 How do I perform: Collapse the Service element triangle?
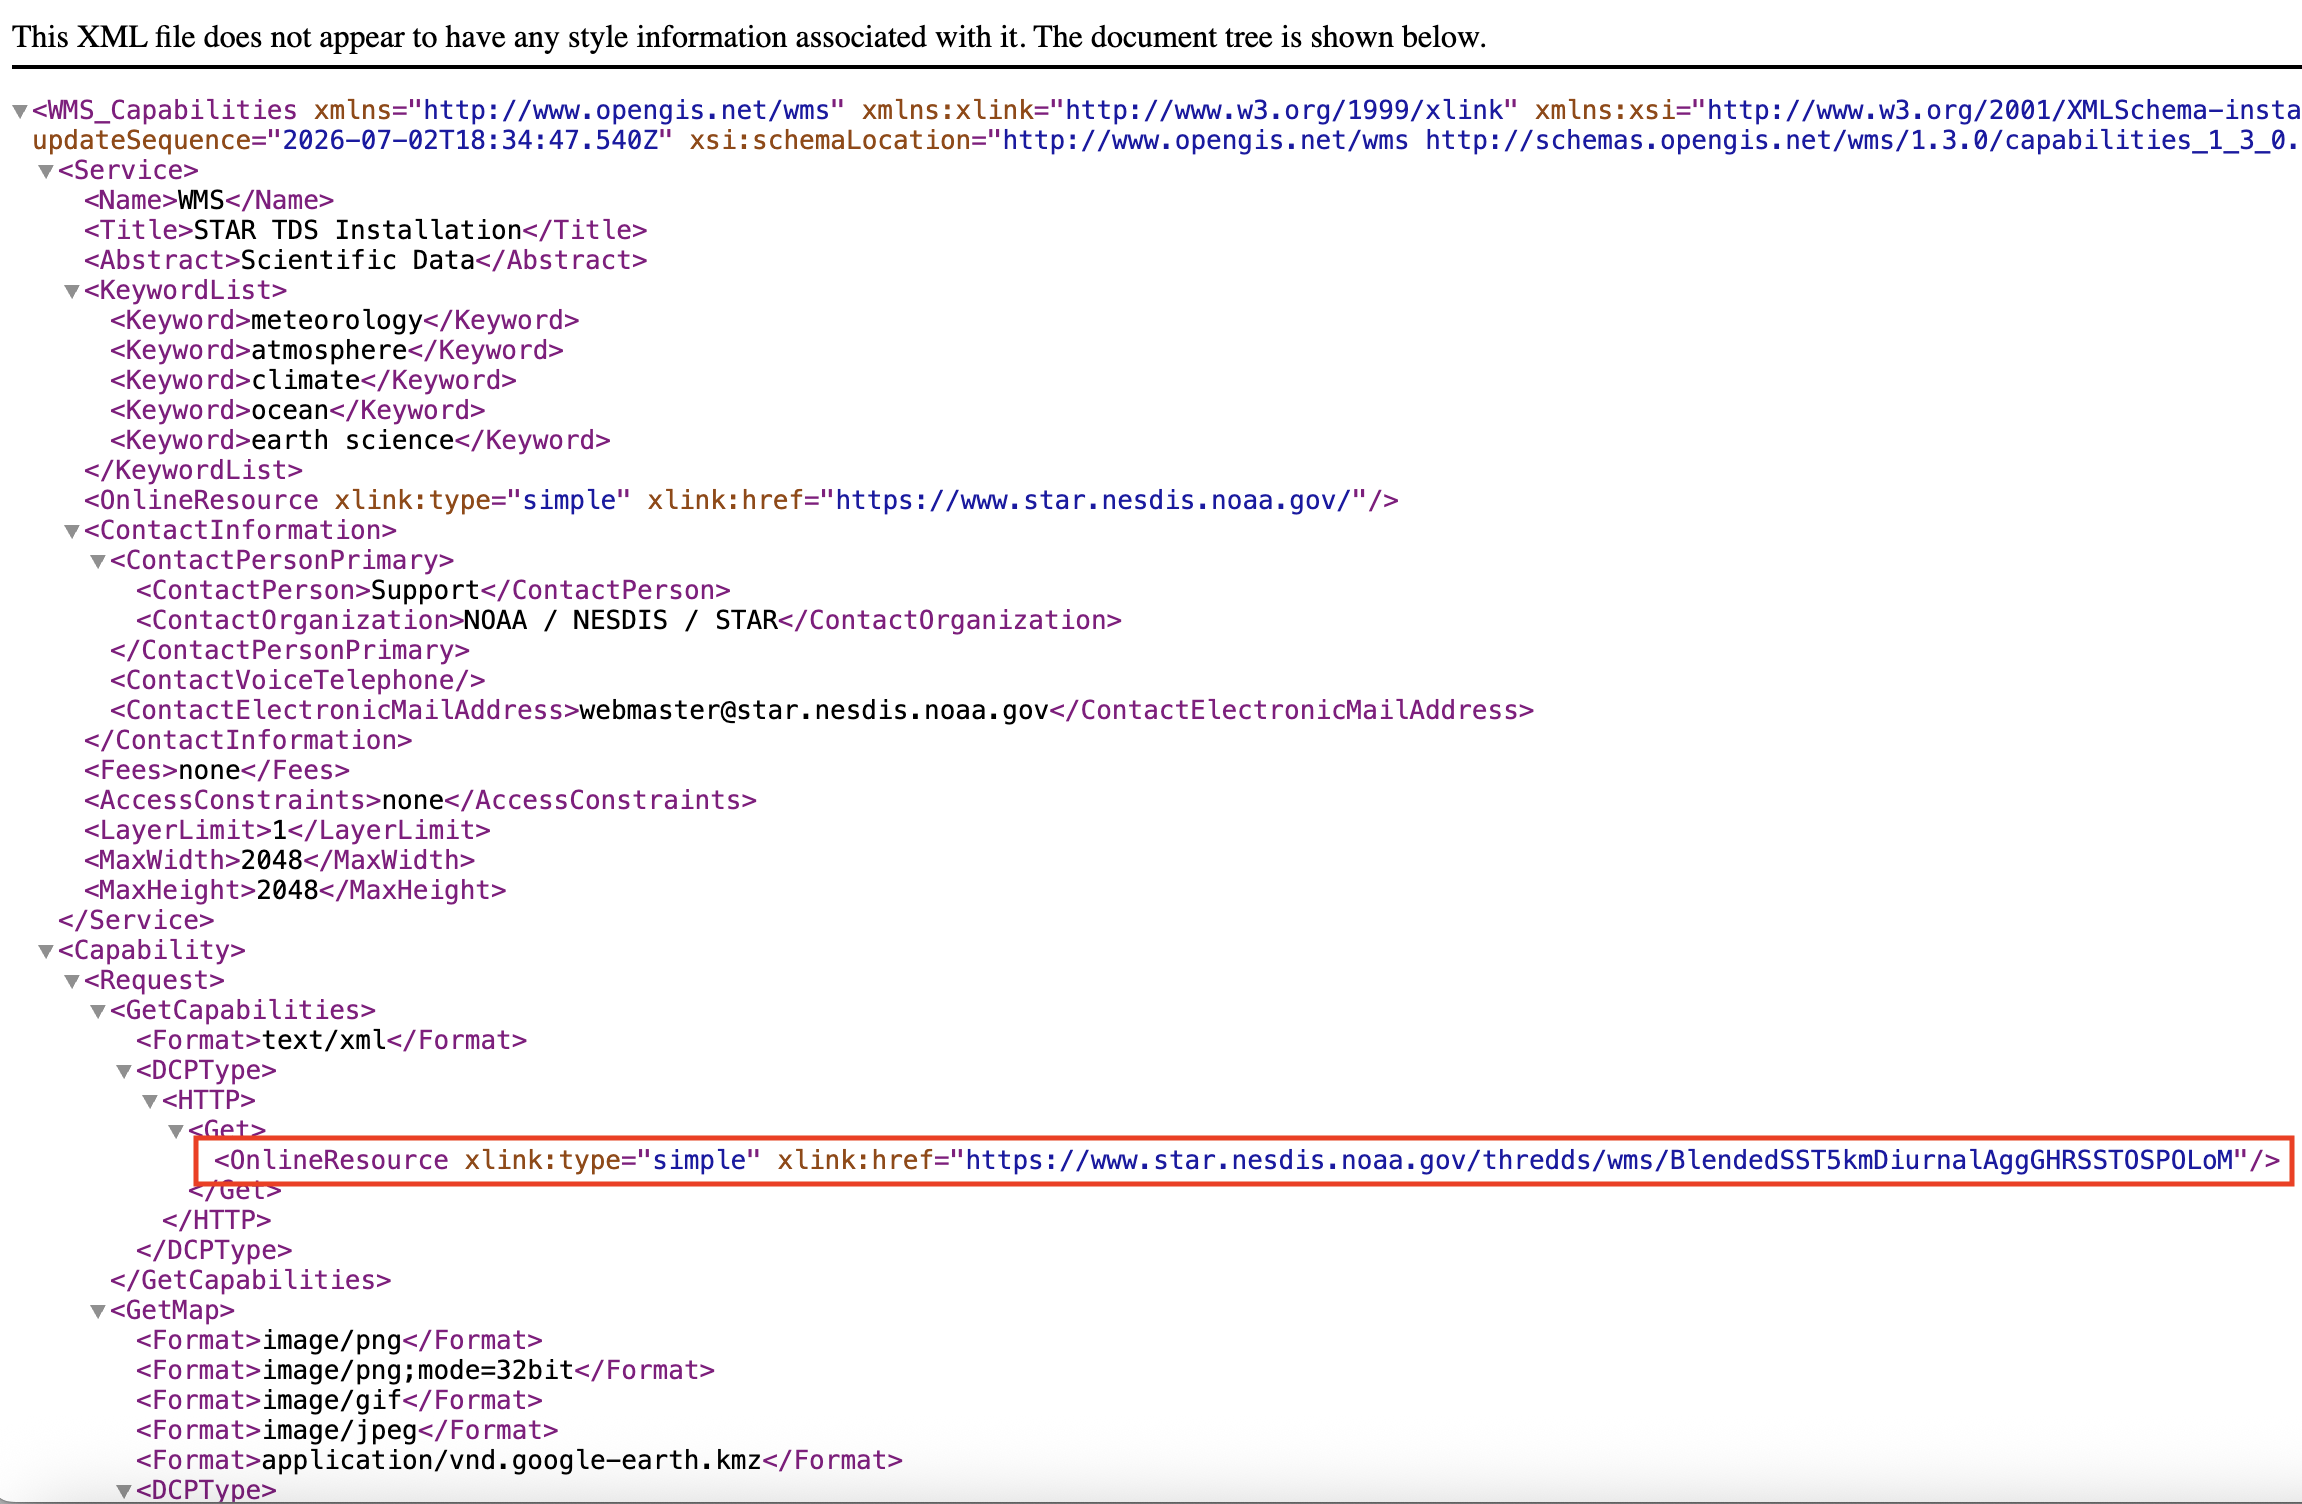(x=45, y=171)
